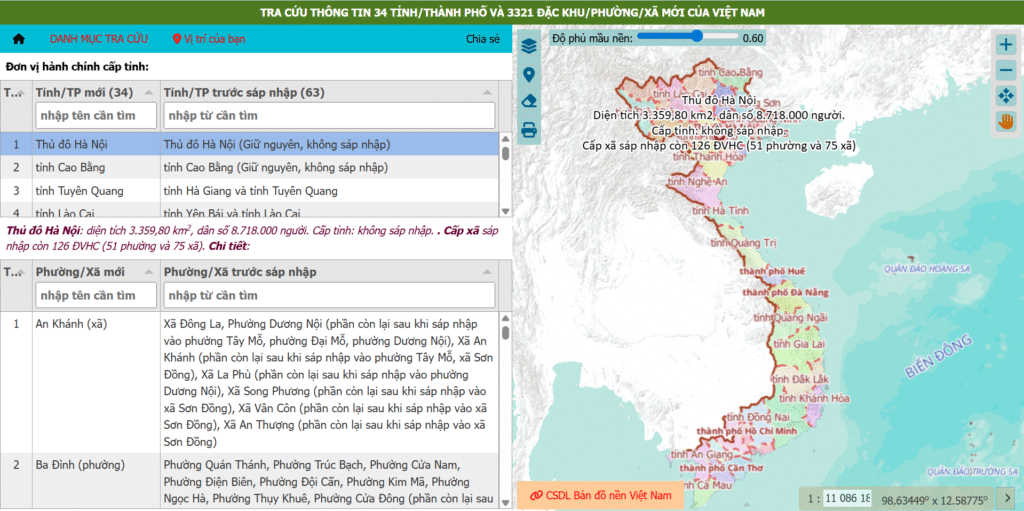Open CSDL Bản đồ nền Việt Nam link
The image size is (1024, 511).
point(600,495)
